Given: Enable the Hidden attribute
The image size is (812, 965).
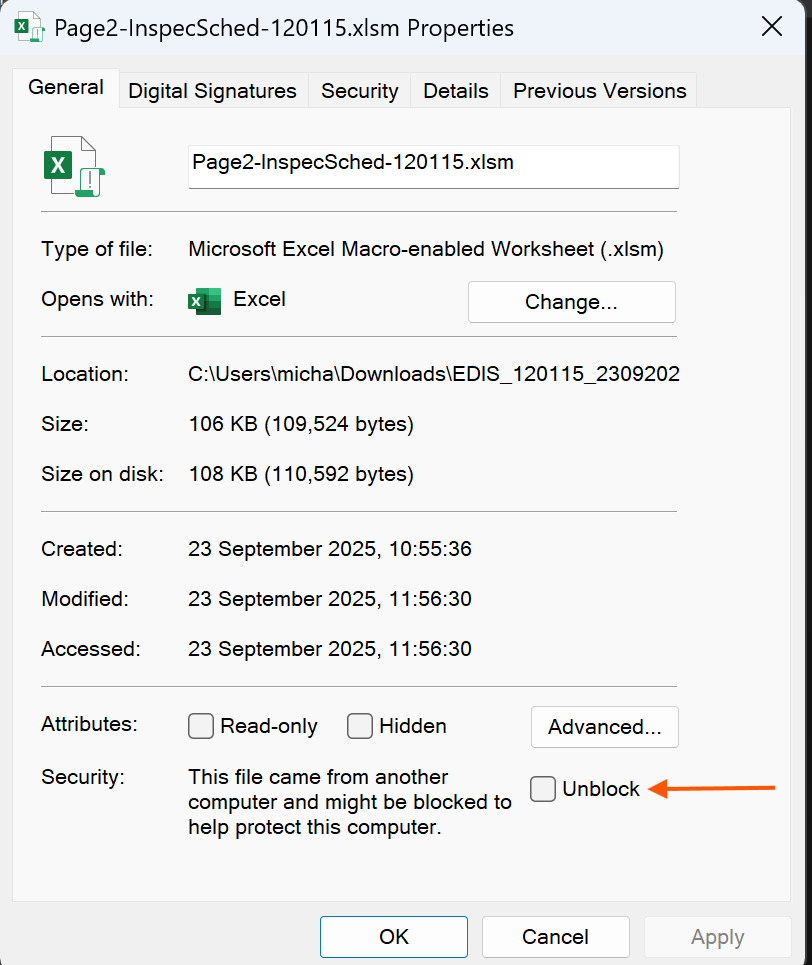Looking at the screenshot, I should 359,726.
